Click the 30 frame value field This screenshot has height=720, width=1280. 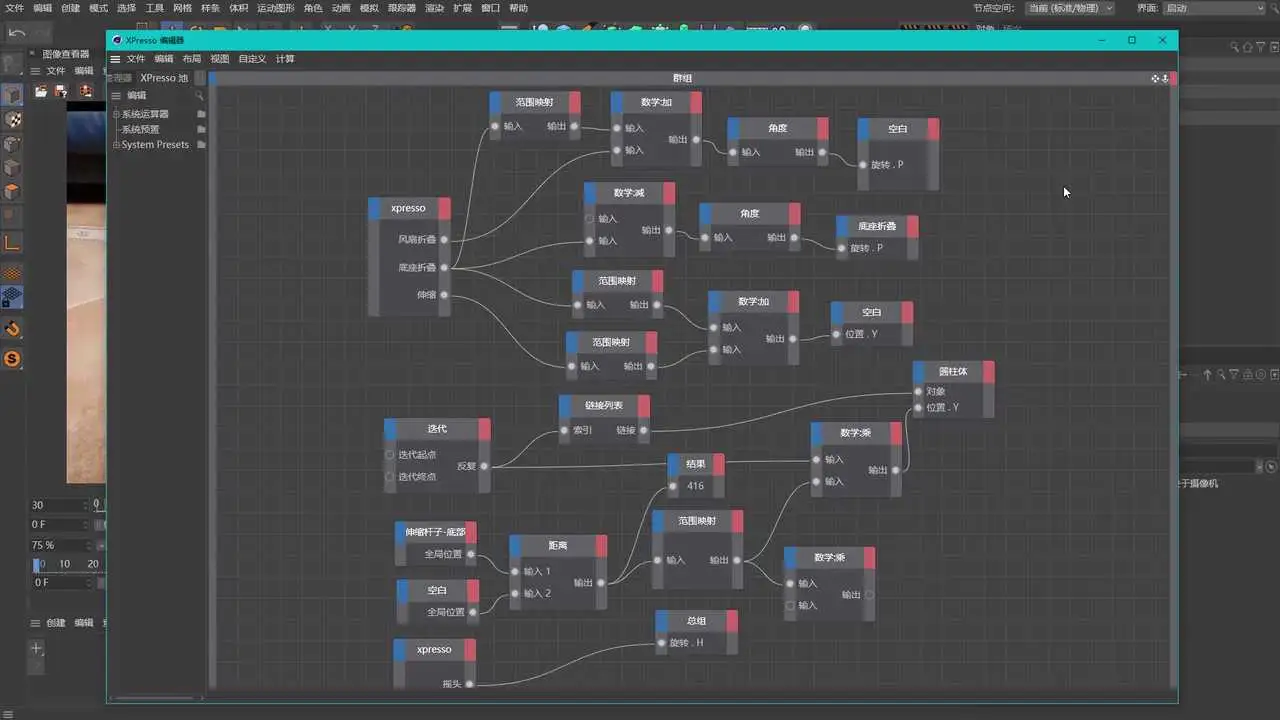(58, 505)
